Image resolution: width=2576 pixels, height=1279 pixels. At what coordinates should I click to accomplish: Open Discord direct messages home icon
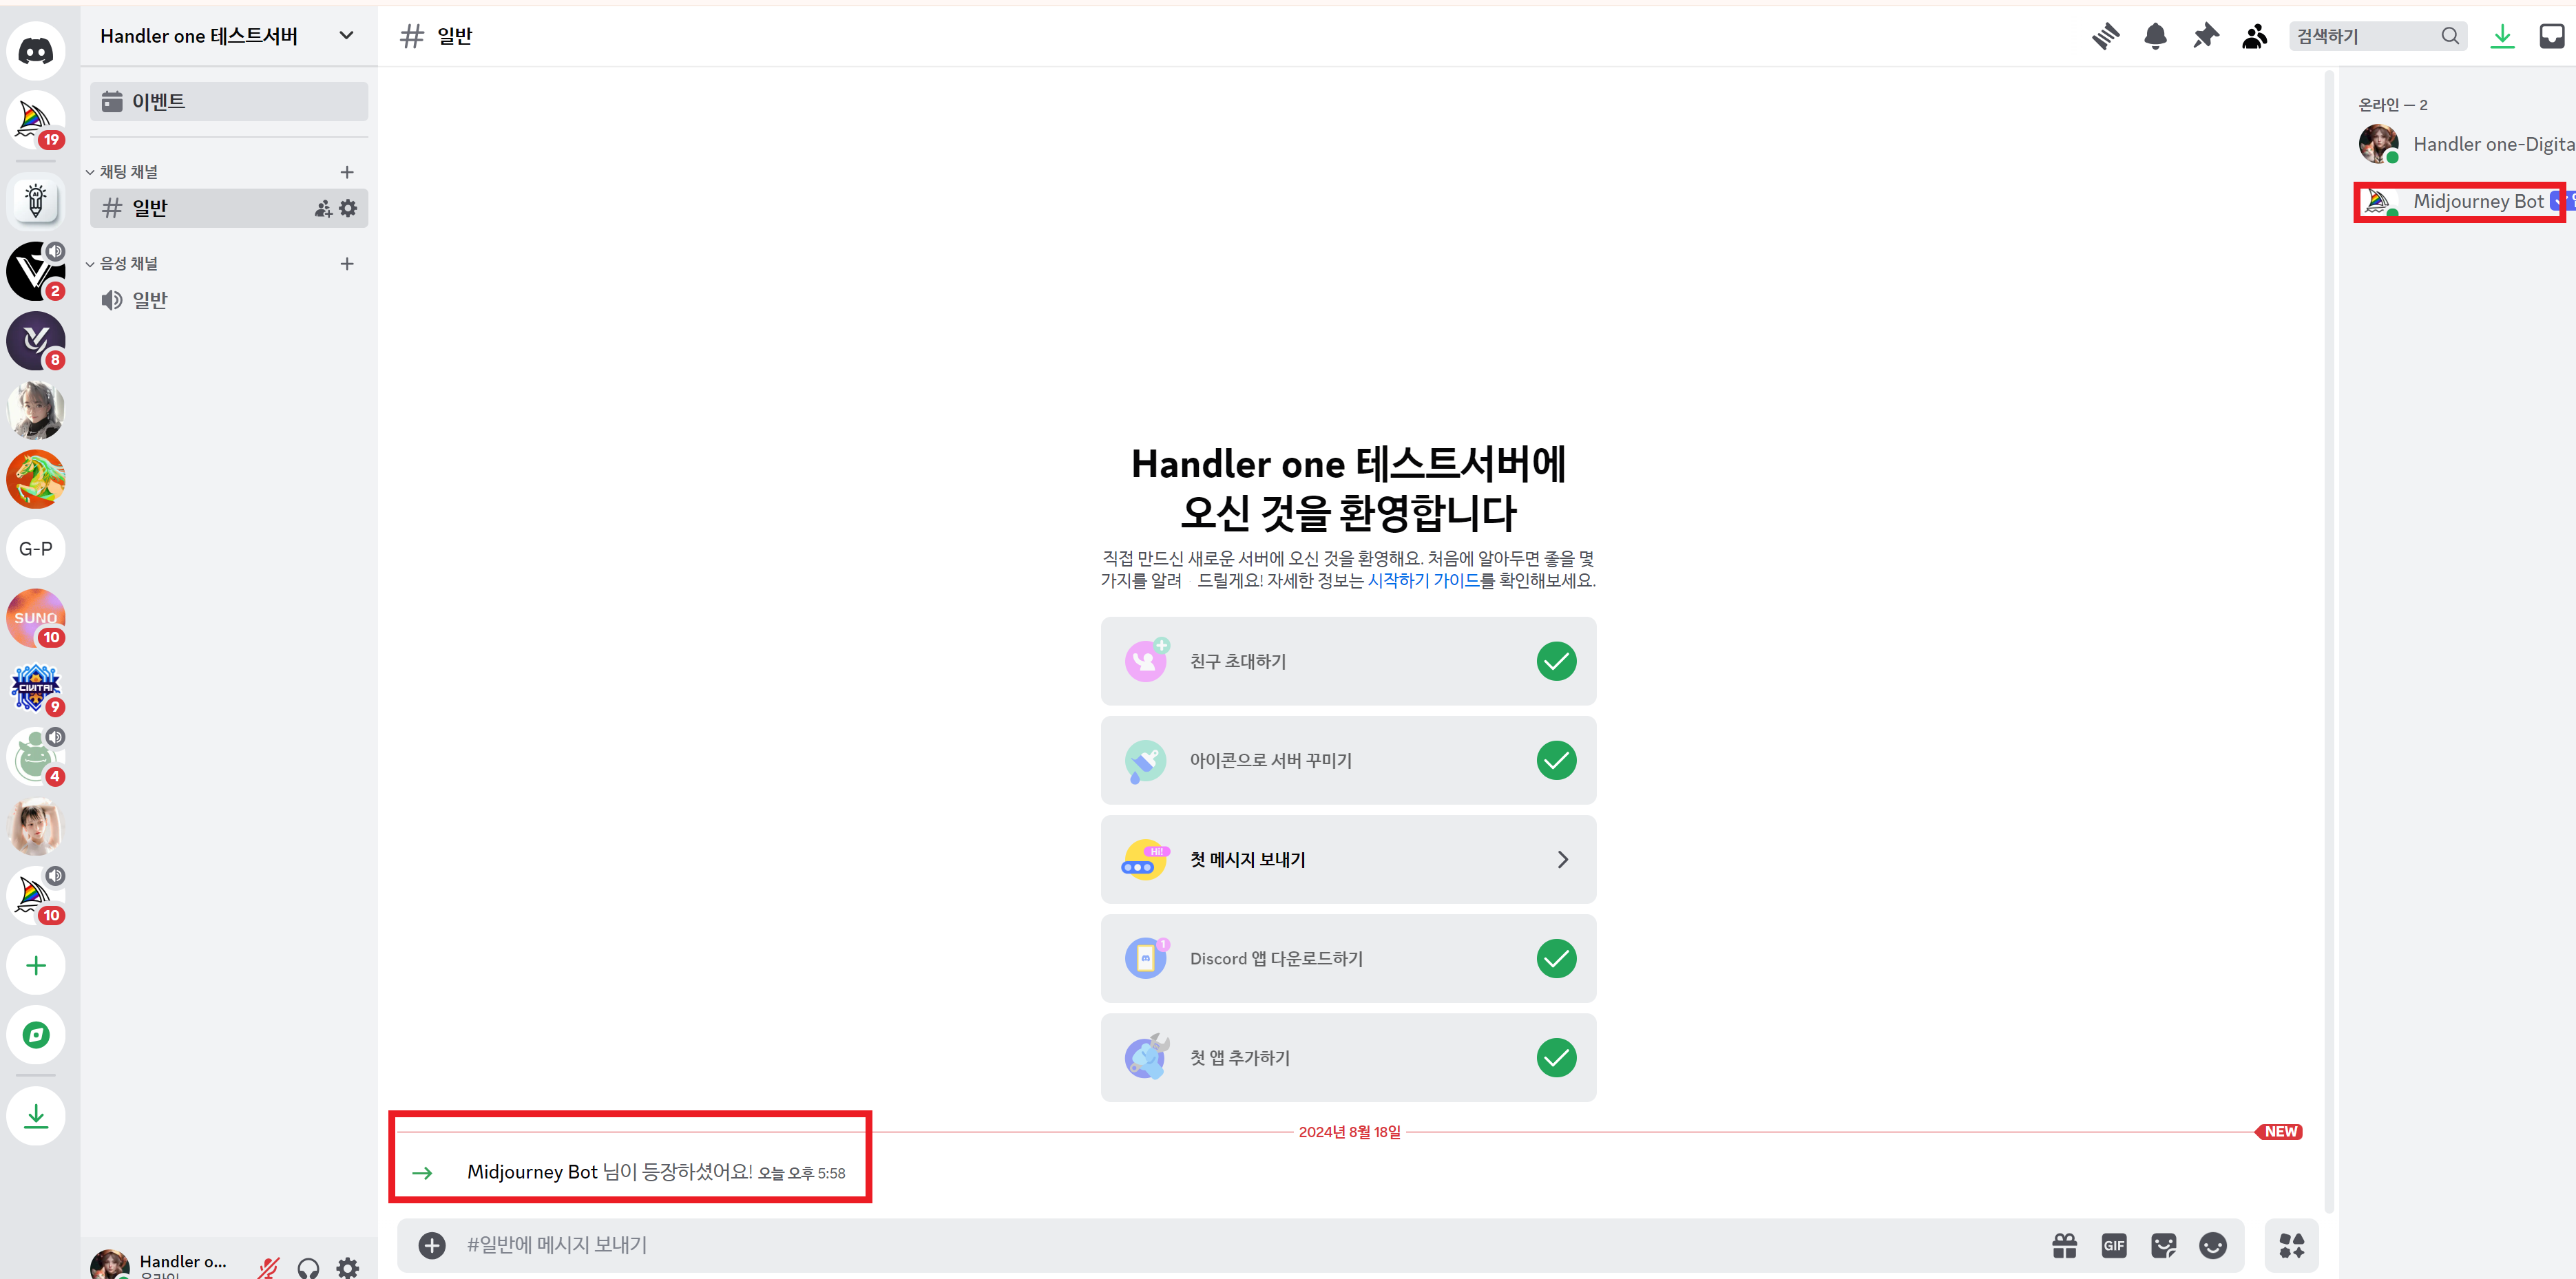coord(36,51)
